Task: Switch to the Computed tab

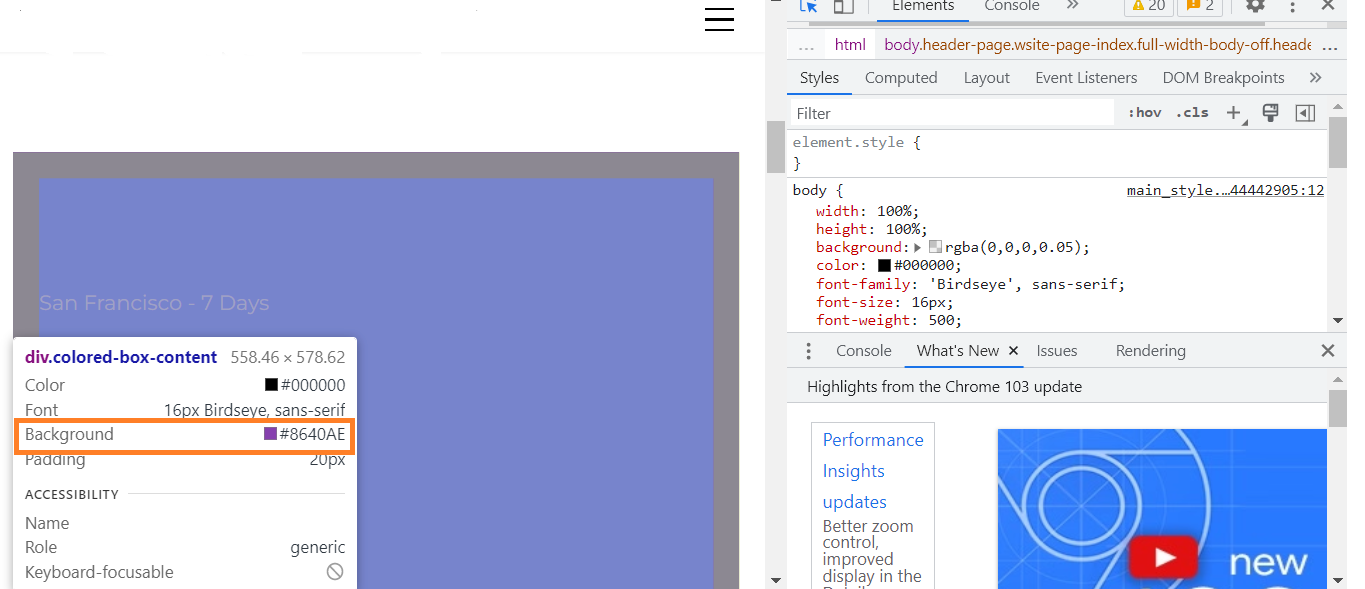Action: 900,78
